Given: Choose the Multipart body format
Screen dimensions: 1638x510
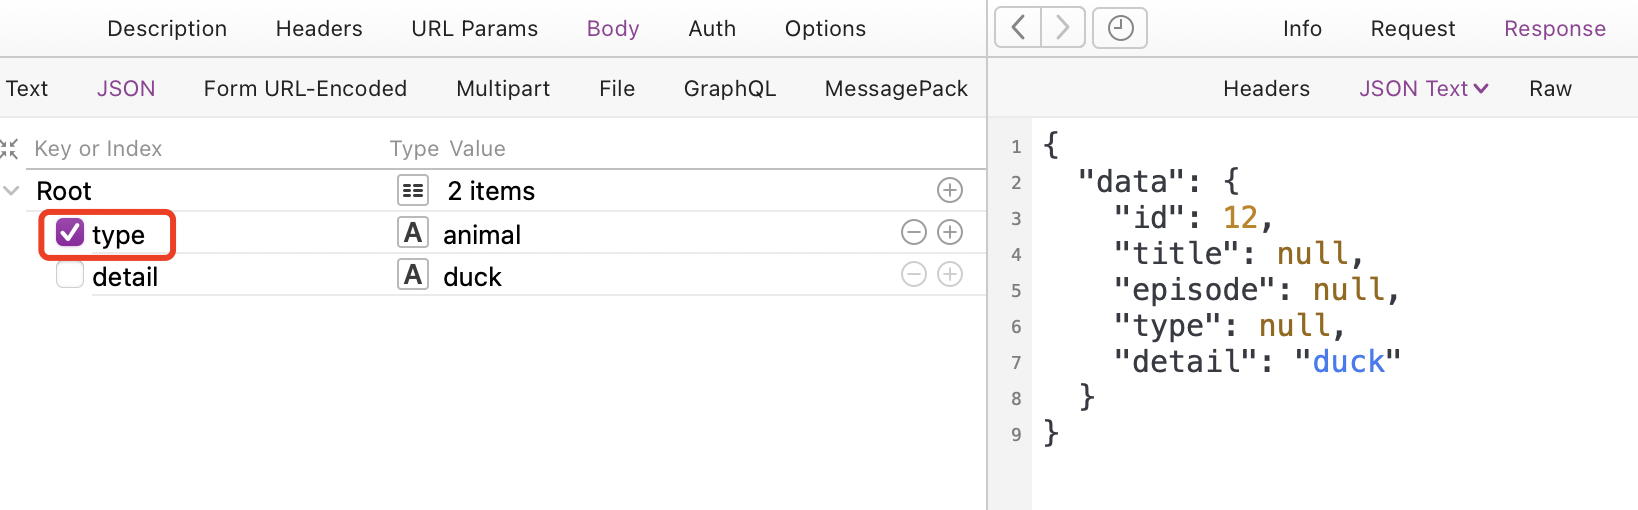Looking at the screenshot, I should pyautogui.click(x=503, y=88).
